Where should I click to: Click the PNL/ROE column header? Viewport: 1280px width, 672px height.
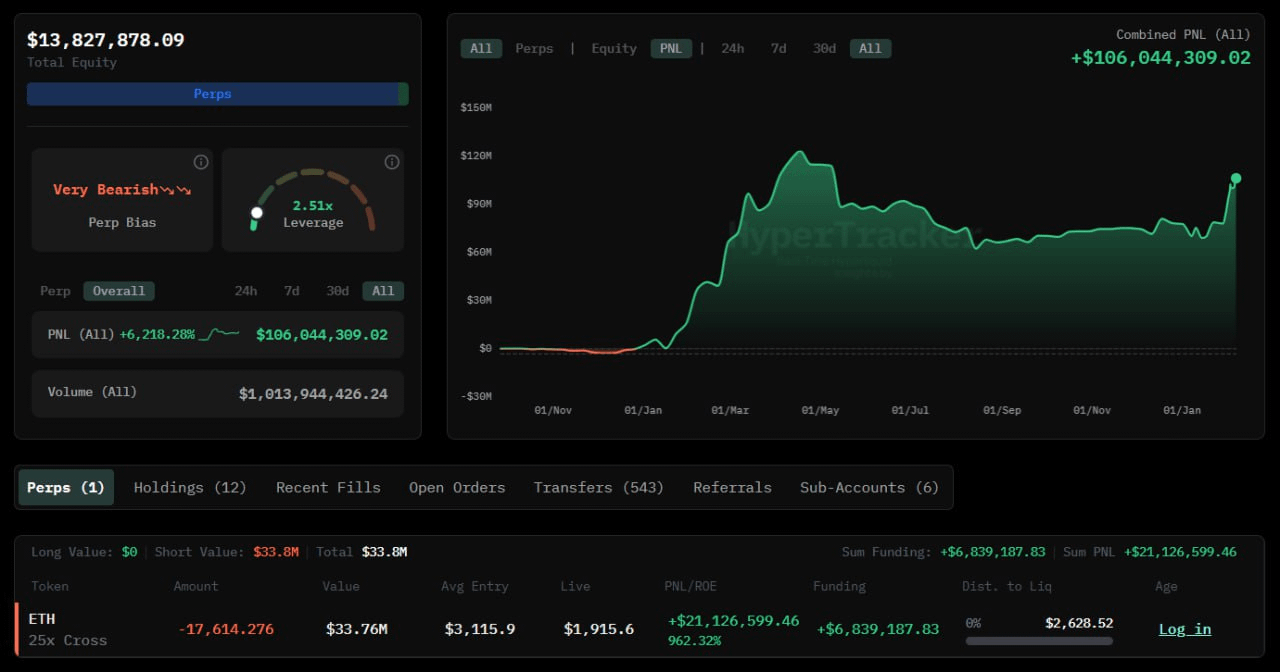tap(690, 586)
